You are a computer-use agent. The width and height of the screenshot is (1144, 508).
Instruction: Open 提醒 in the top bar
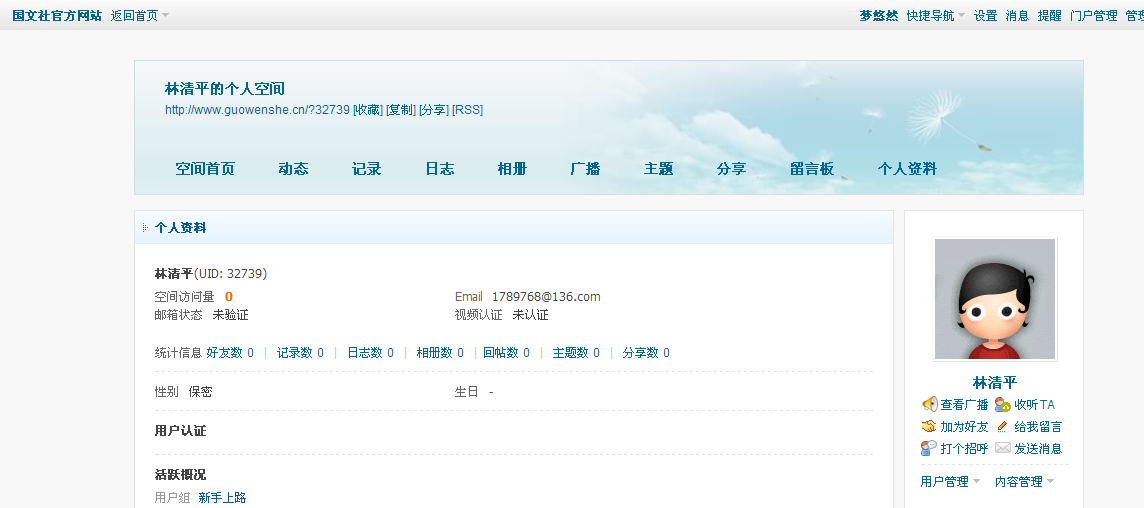click(x=1049, y=15)
